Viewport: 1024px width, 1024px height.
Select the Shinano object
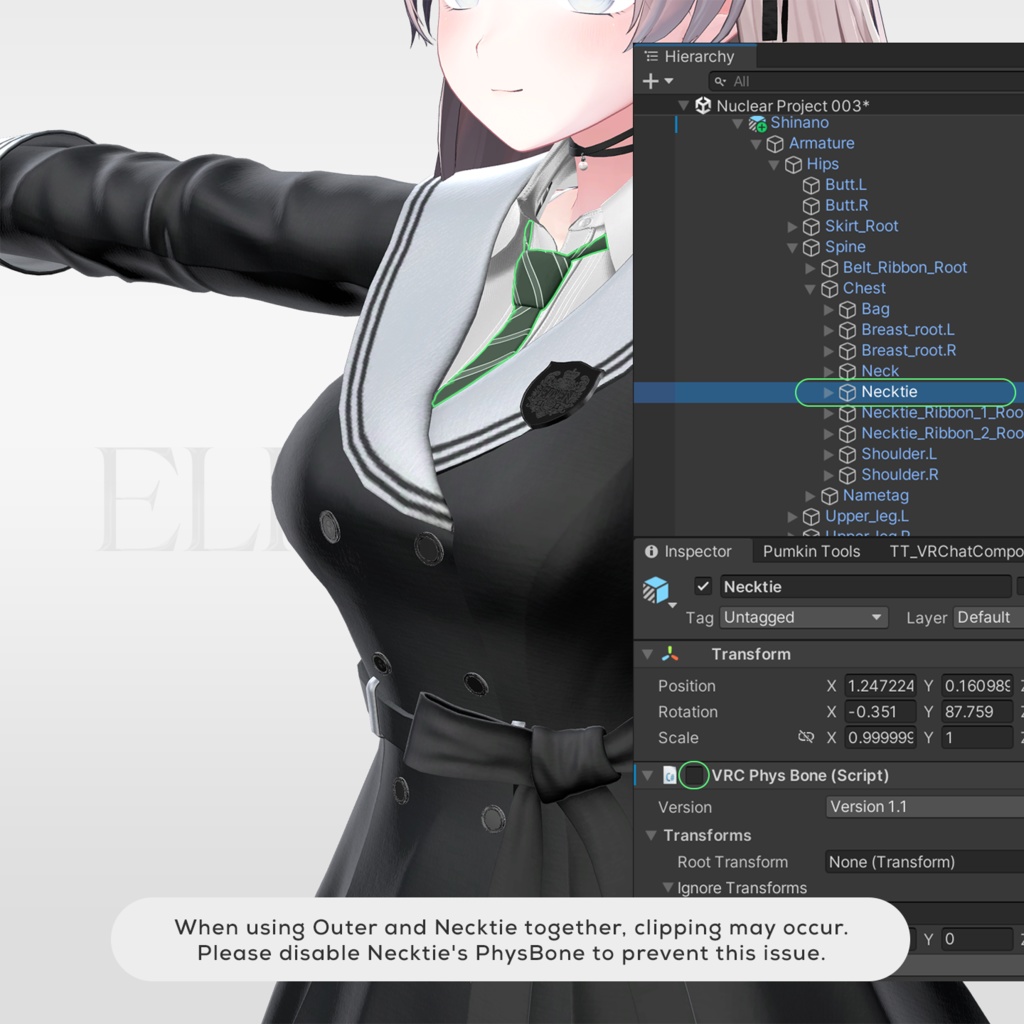click(x=799, y=123)
